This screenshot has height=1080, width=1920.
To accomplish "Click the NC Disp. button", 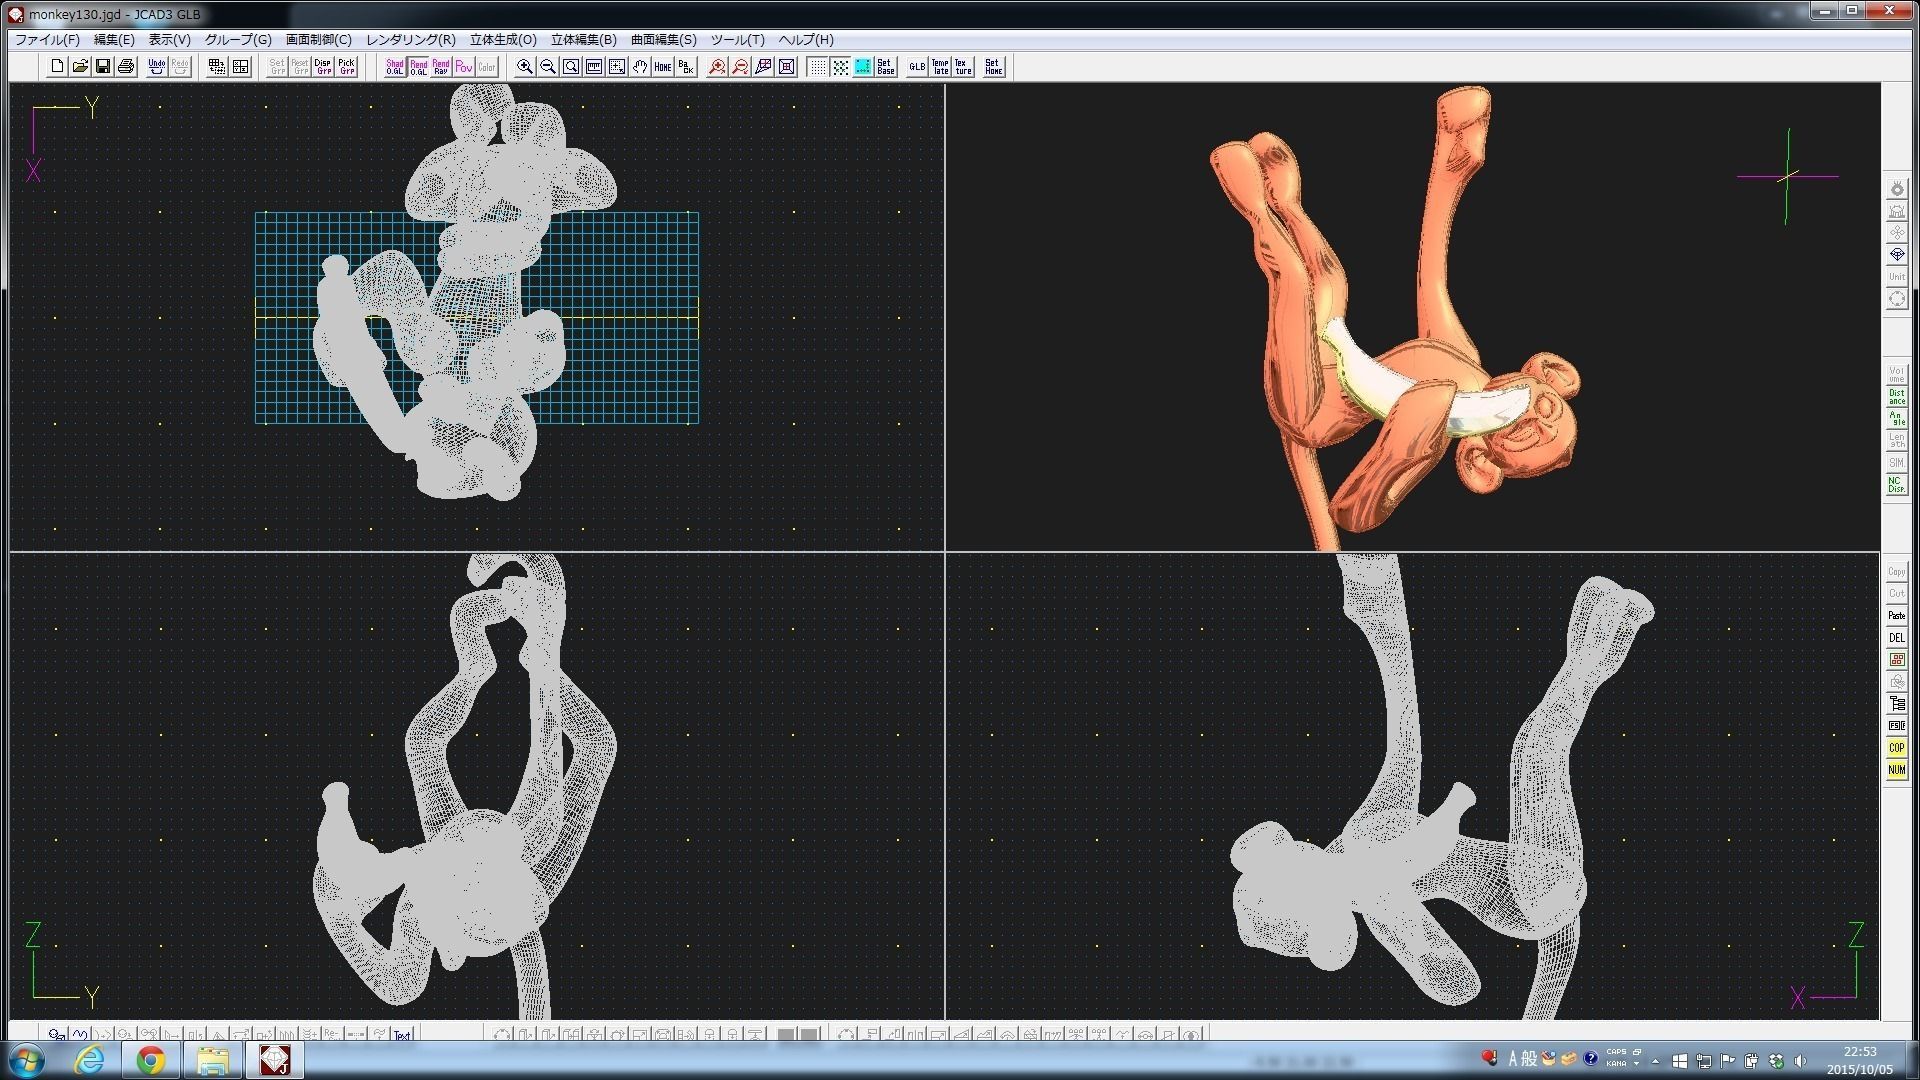I will (x=1897, y=485).
